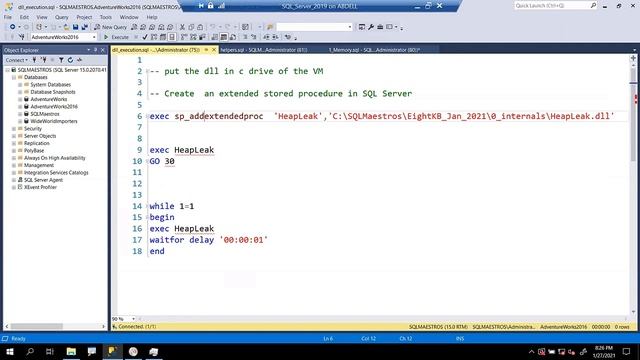The height and width of the screenshot is (360, 640).
Task: Click Object Explorer disconnect plug icon
Action: (x=43, y=60)
